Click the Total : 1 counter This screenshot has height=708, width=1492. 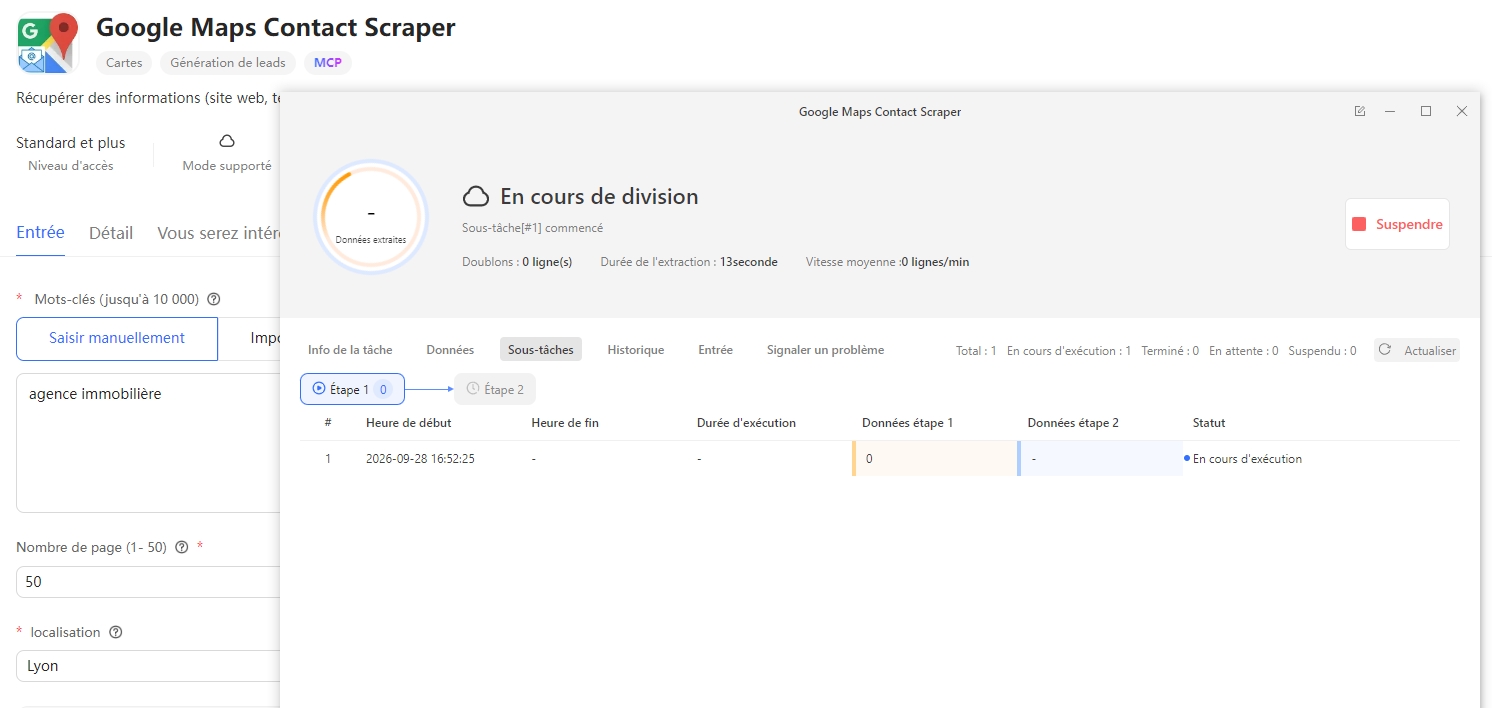[x=976, y=351]
